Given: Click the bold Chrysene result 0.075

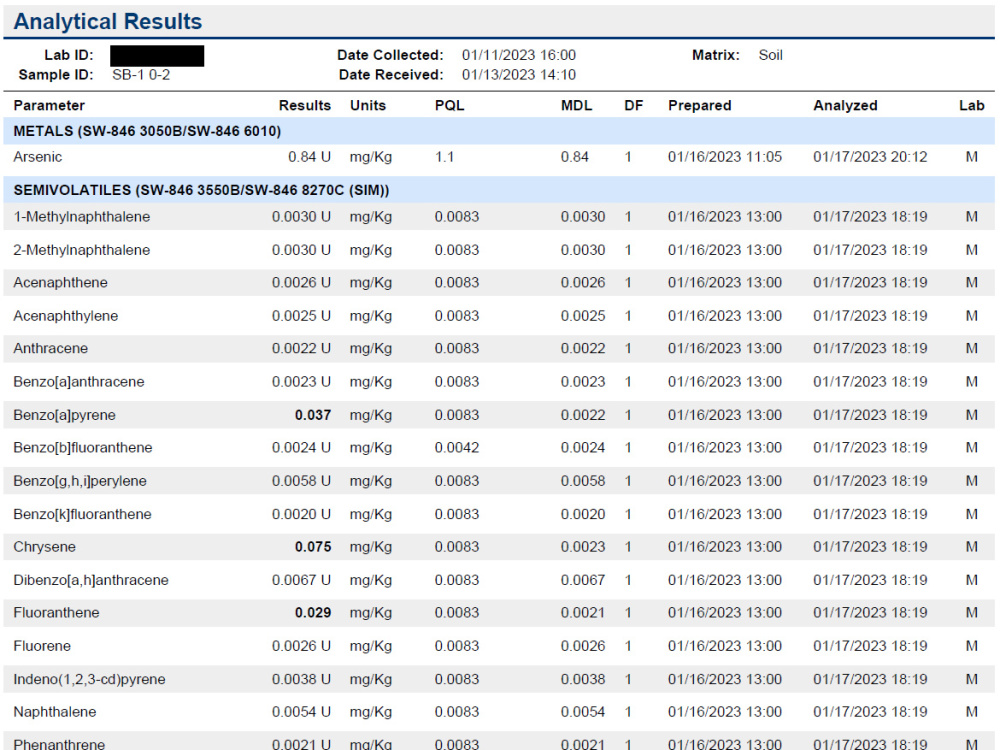Looking at the screenshot, I should pos(313,547).
